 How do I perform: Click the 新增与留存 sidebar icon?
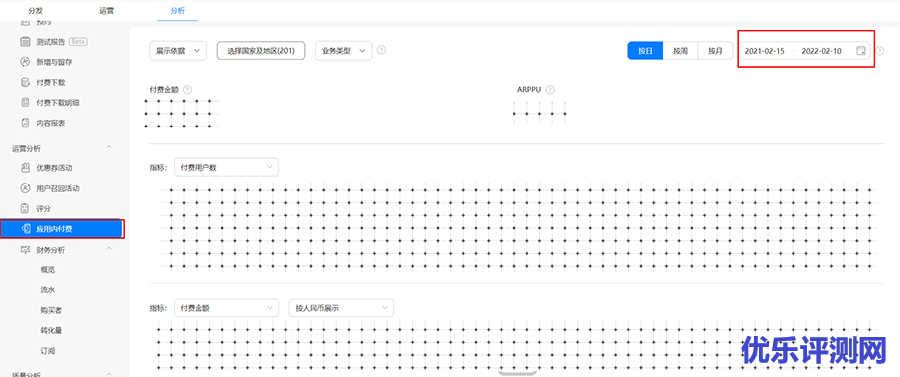coord(25,61)
